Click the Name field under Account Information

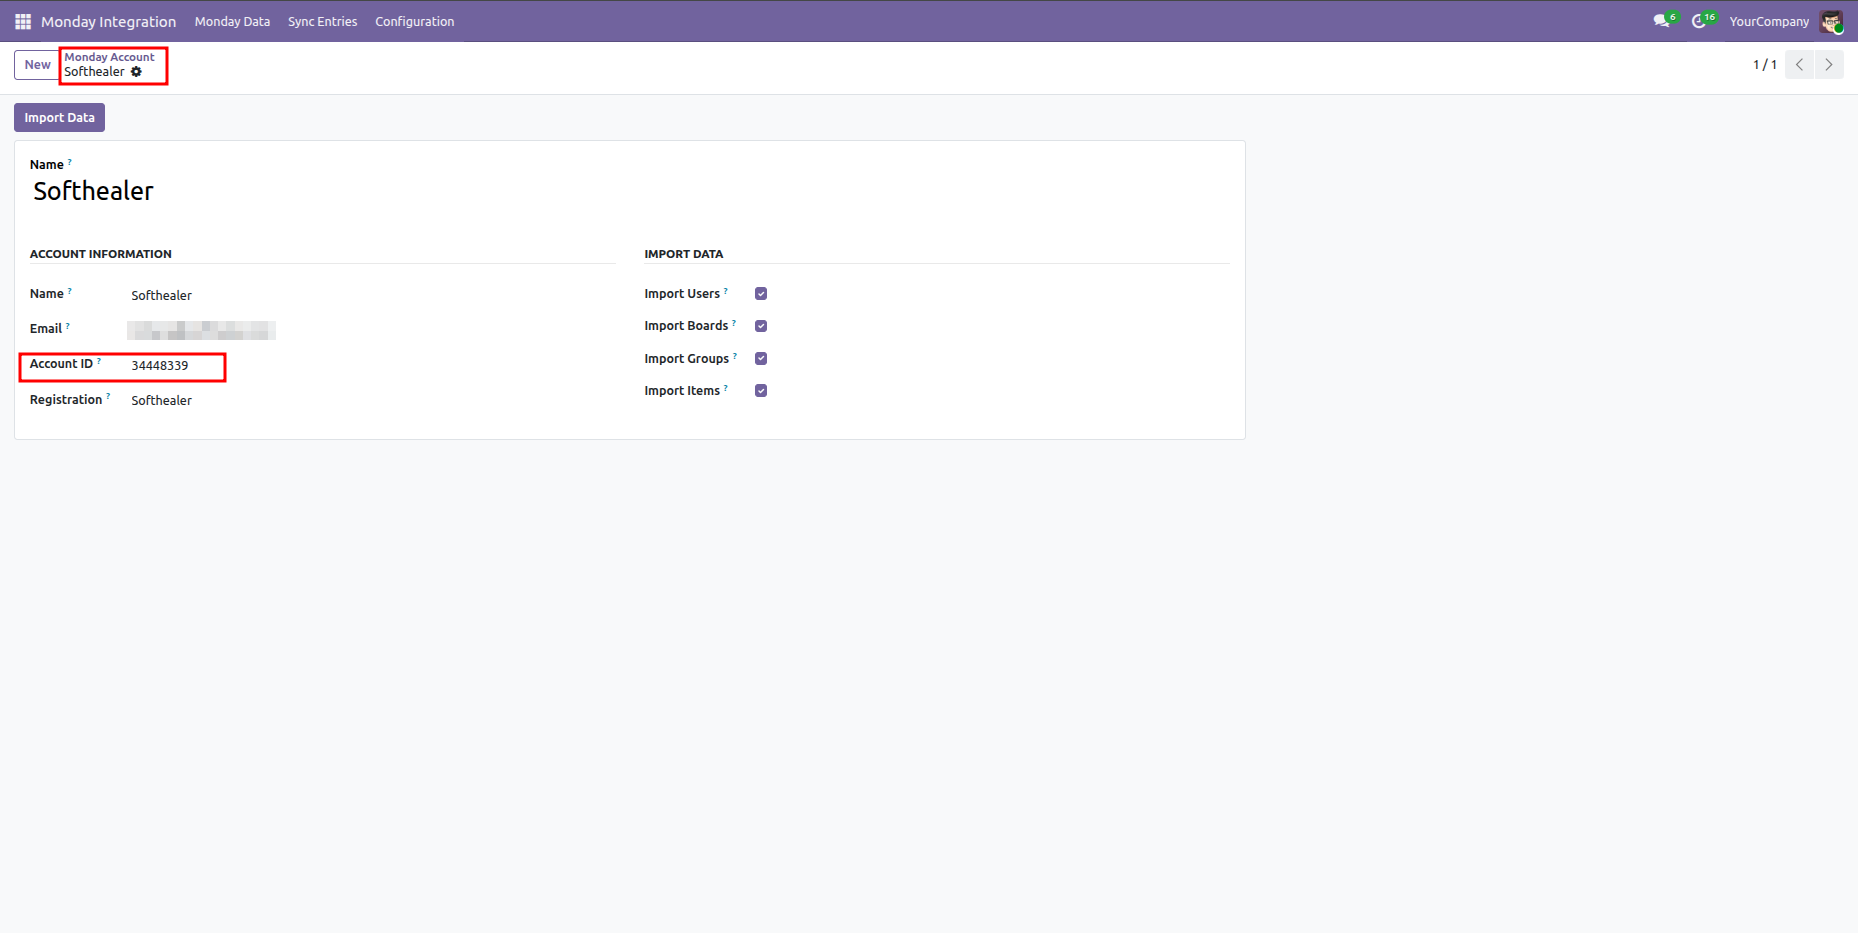click(x=372, y=295)
